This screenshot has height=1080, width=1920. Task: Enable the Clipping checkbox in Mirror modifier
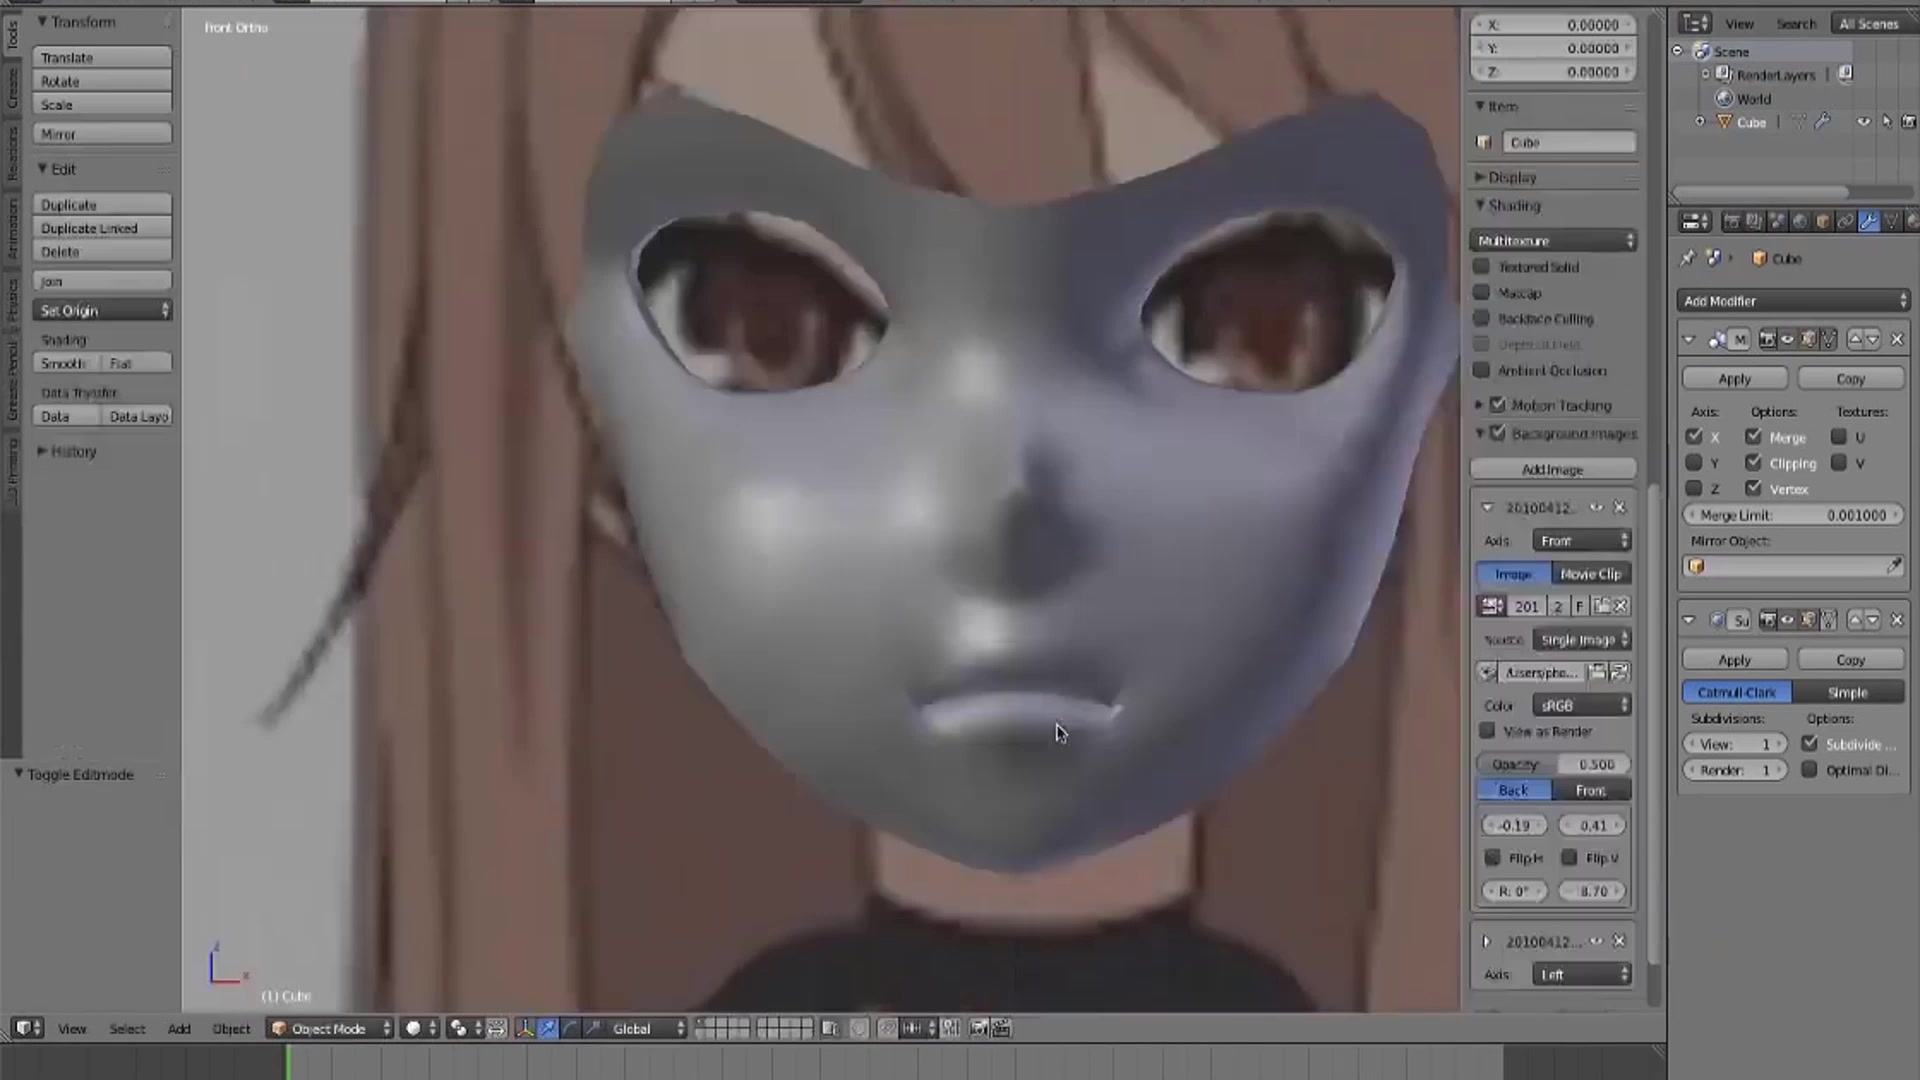[1754, 463]
